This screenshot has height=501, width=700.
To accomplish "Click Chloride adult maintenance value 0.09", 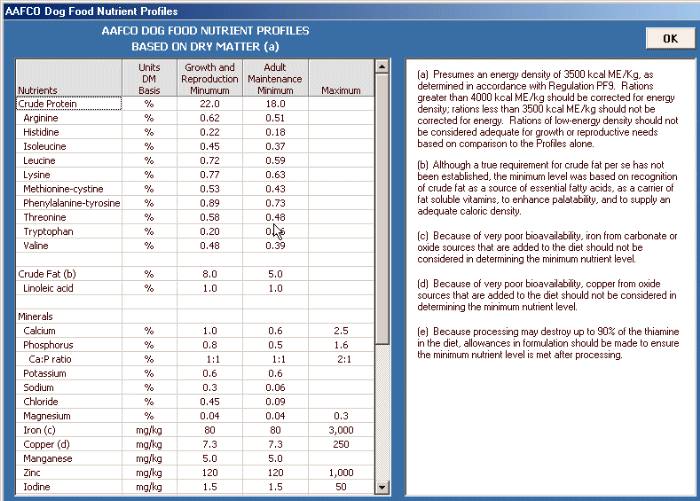I will tap(275, 402).
